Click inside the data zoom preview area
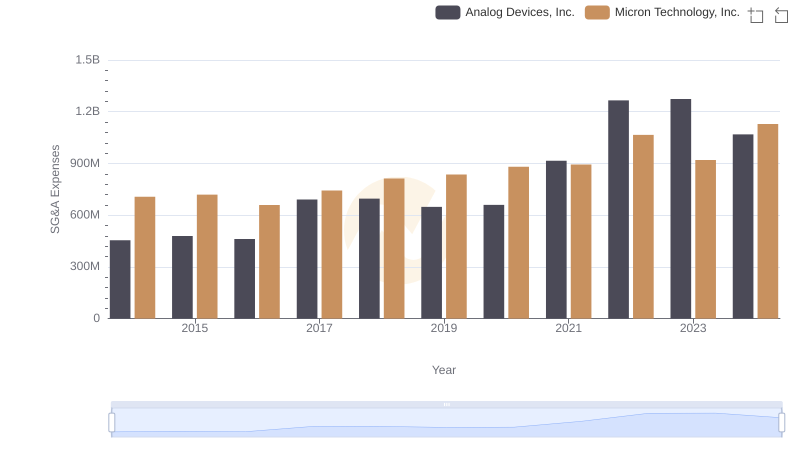This screenshot has height=461, width=800. click(446, 423)
